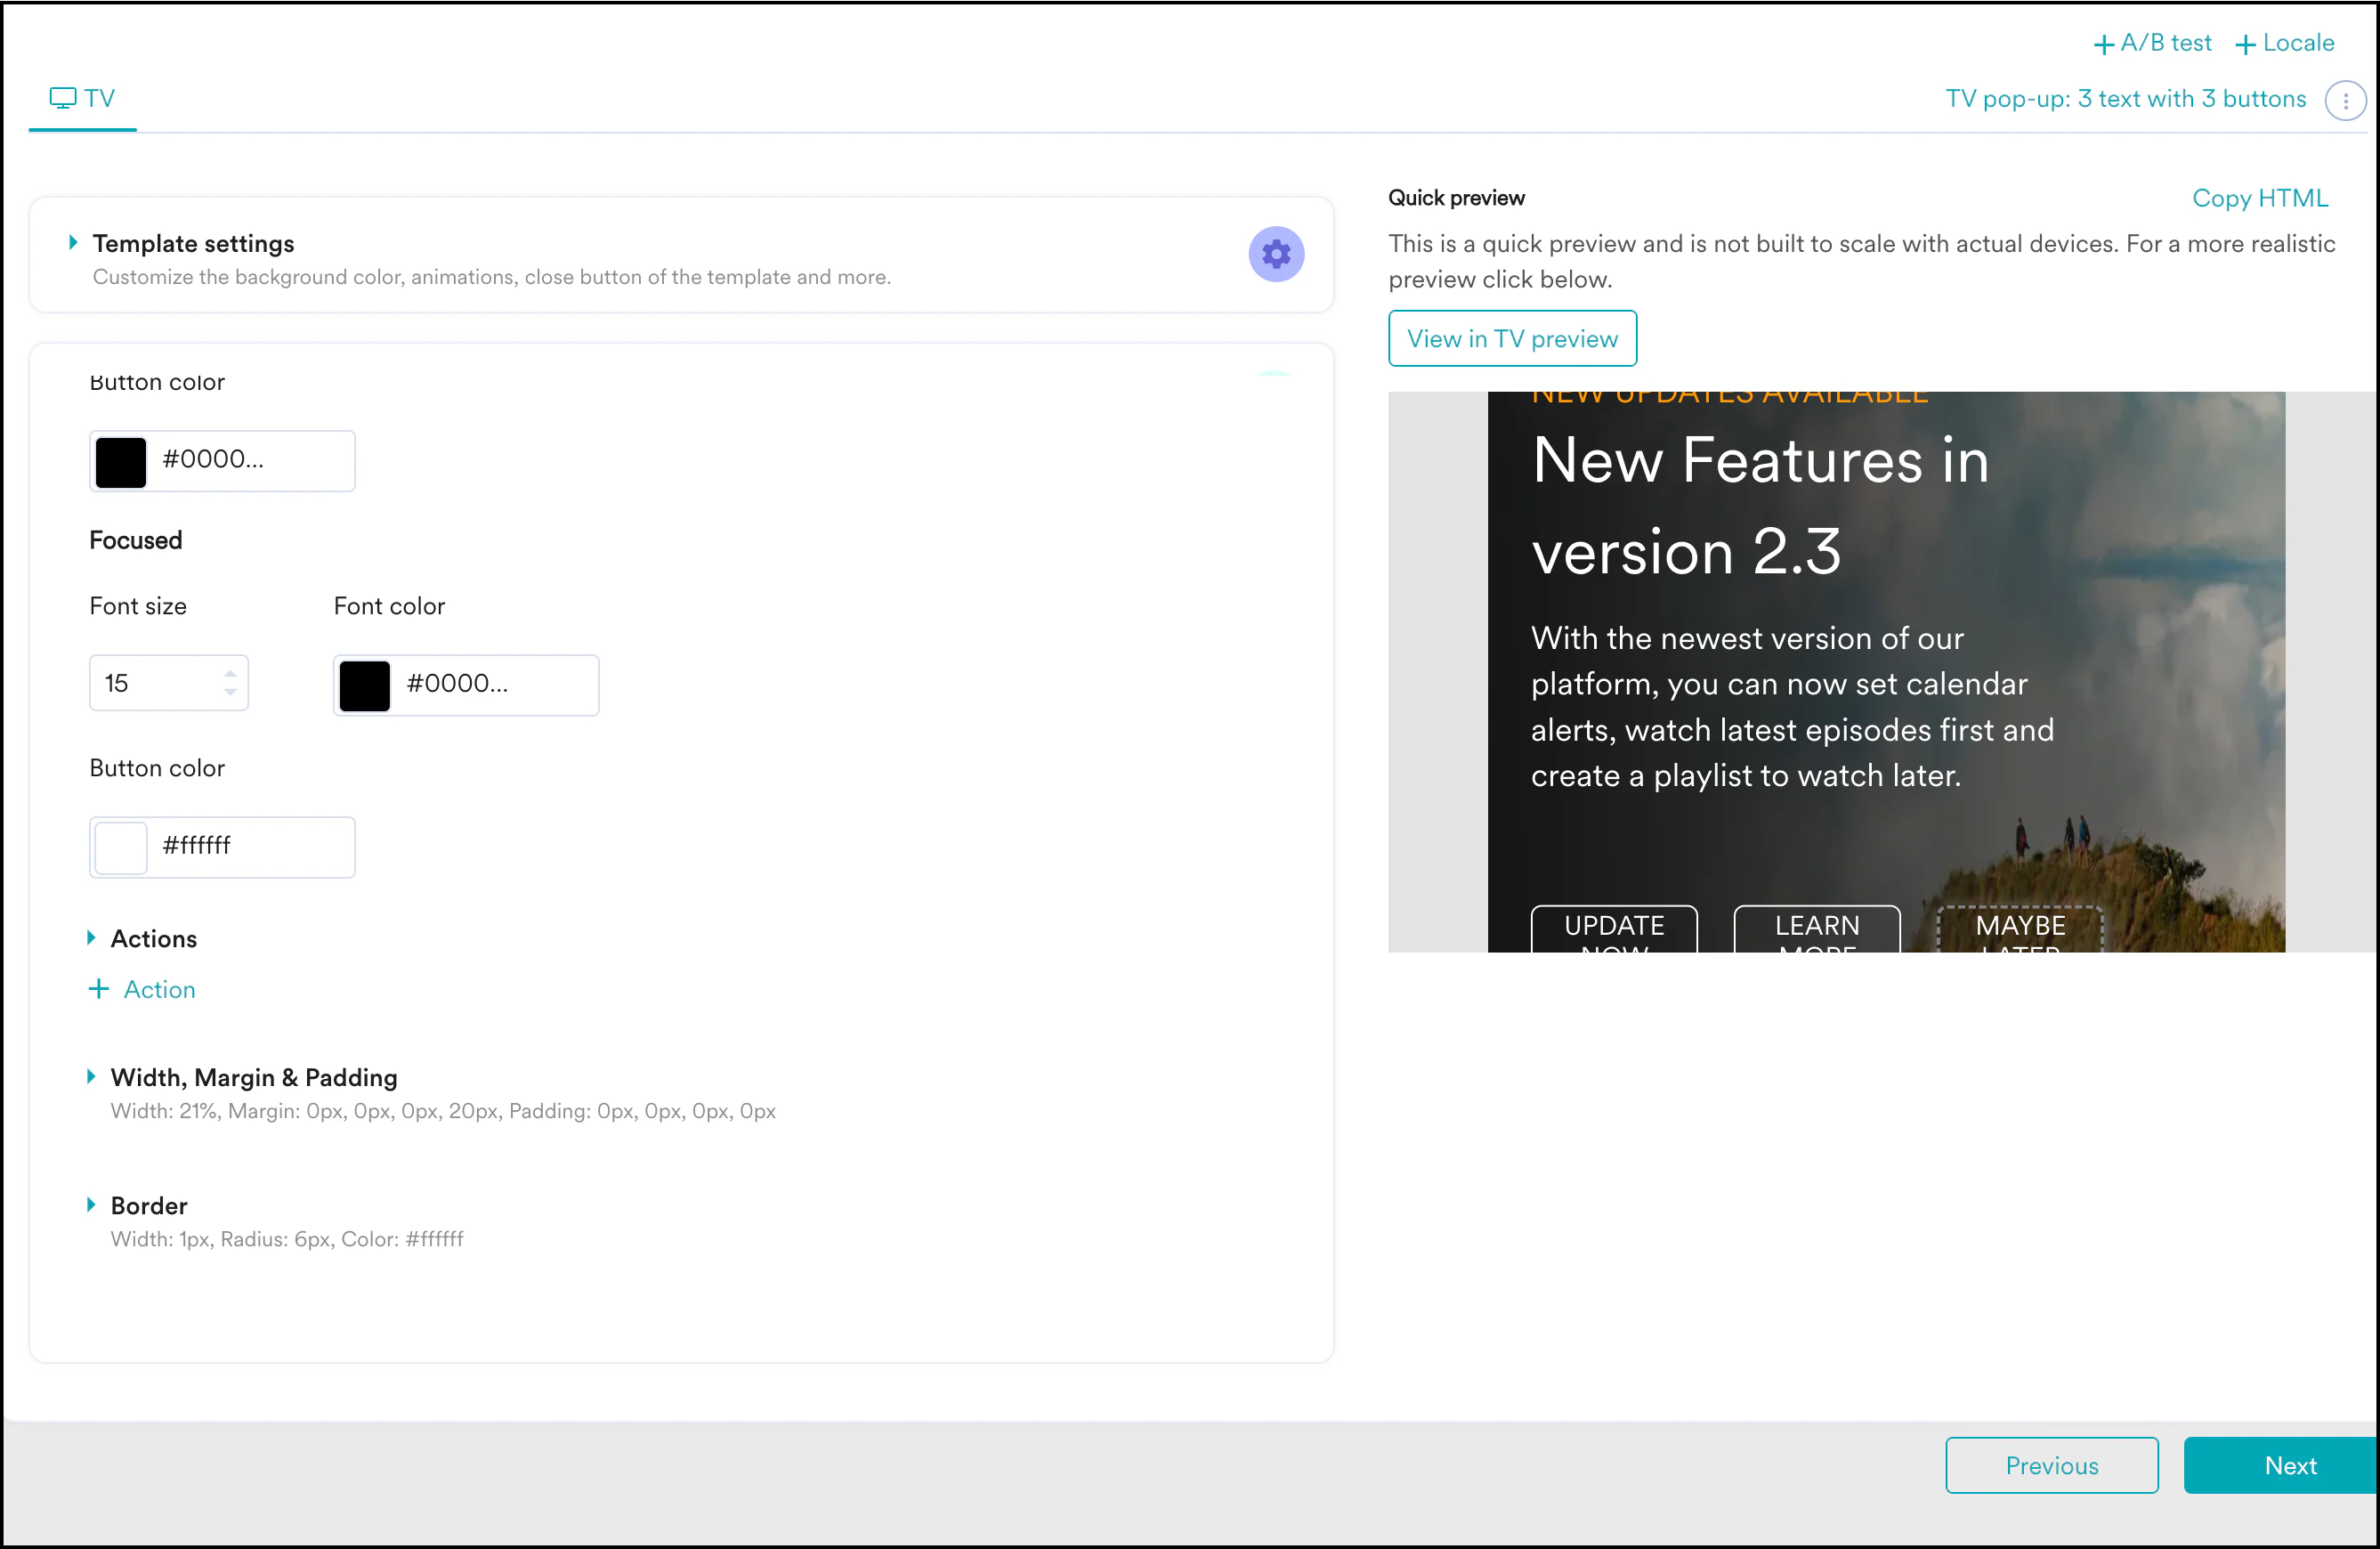Click the Copy HTML link
The height and width of the screenshot is (1549, 2380).
tap(2259, 198)
